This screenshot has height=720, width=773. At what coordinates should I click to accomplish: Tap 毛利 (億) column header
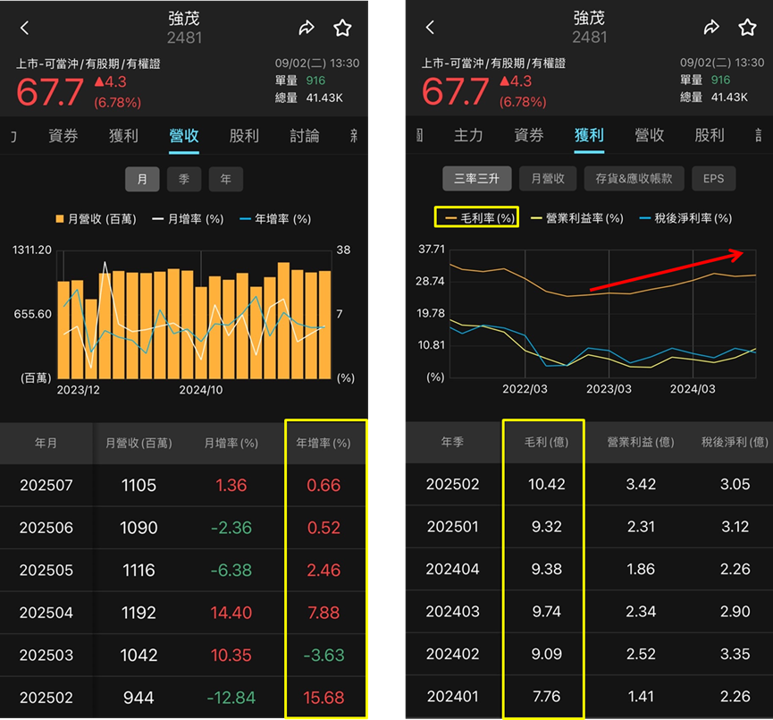tap(546, 442)
